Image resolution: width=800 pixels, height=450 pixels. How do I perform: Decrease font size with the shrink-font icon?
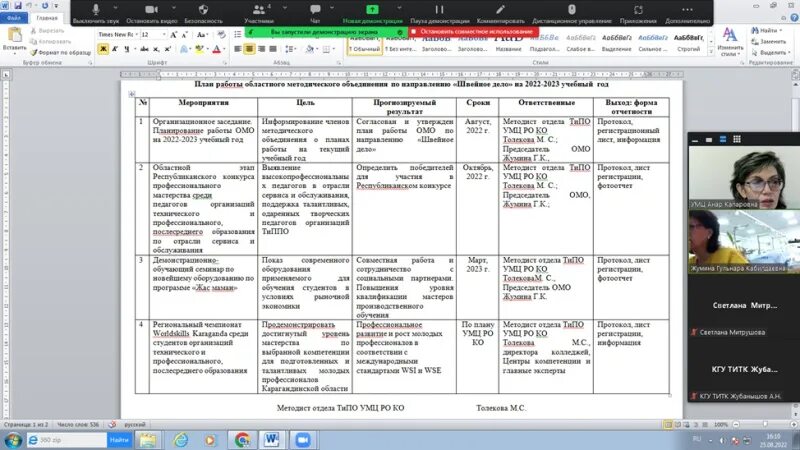[x=184, y=34]
